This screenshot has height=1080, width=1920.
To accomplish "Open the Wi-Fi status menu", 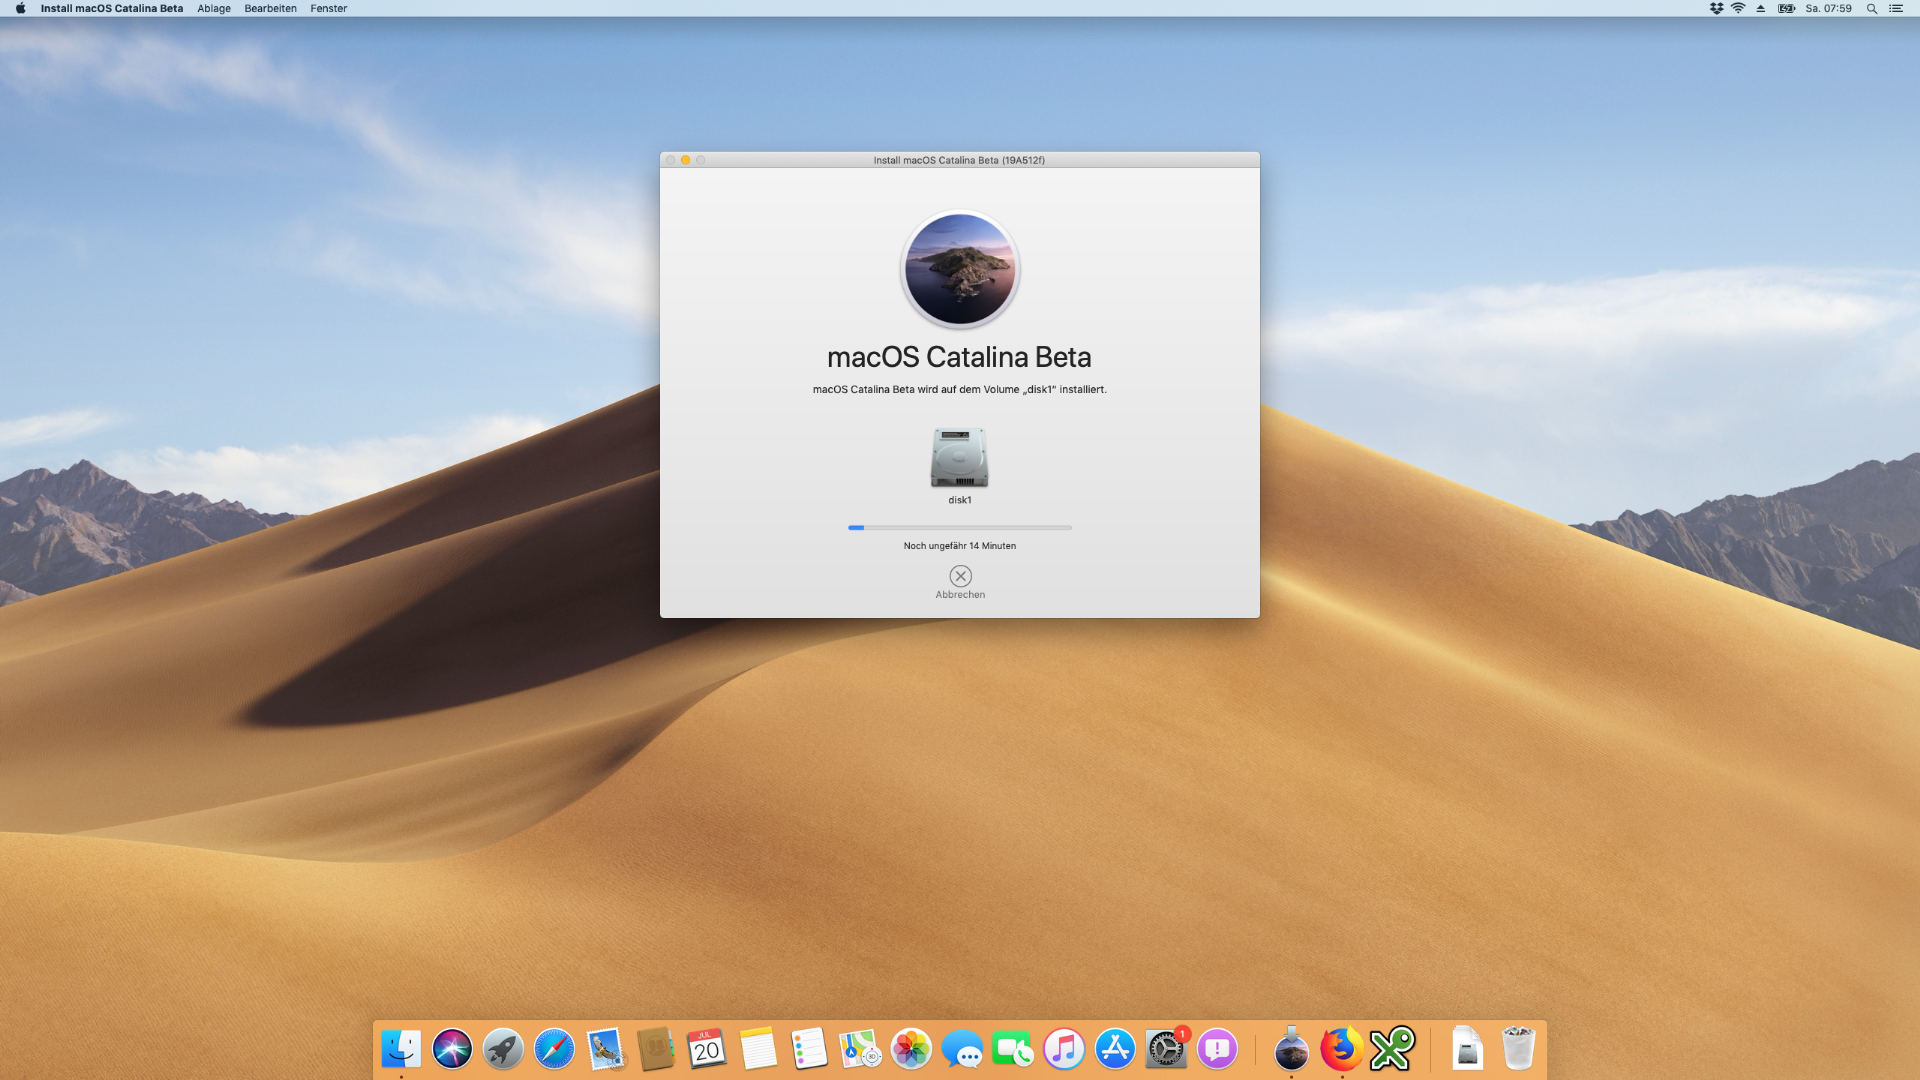I will (1738, 8).
